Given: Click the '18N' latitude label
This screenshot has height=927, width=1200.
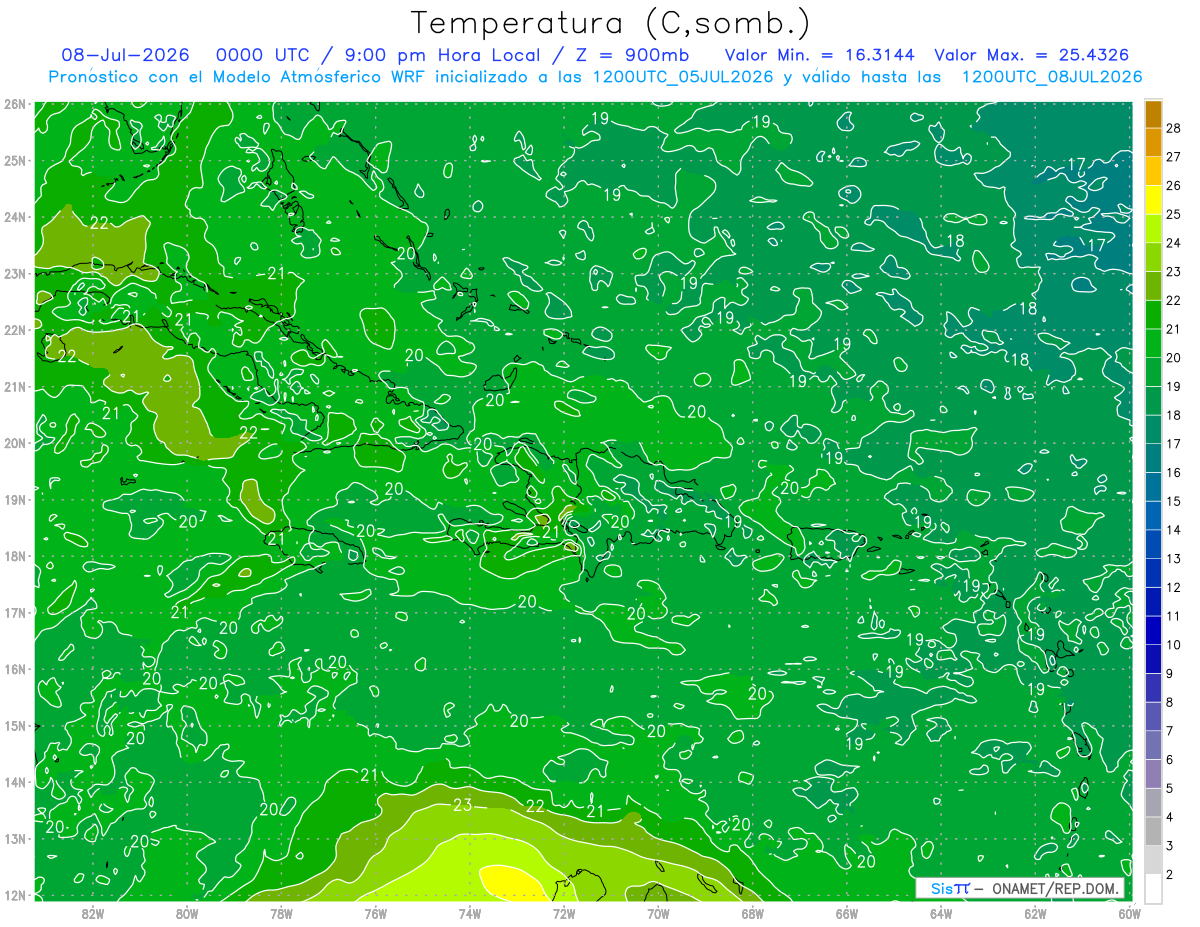Looking at the screenshot, I should (14, 556).
